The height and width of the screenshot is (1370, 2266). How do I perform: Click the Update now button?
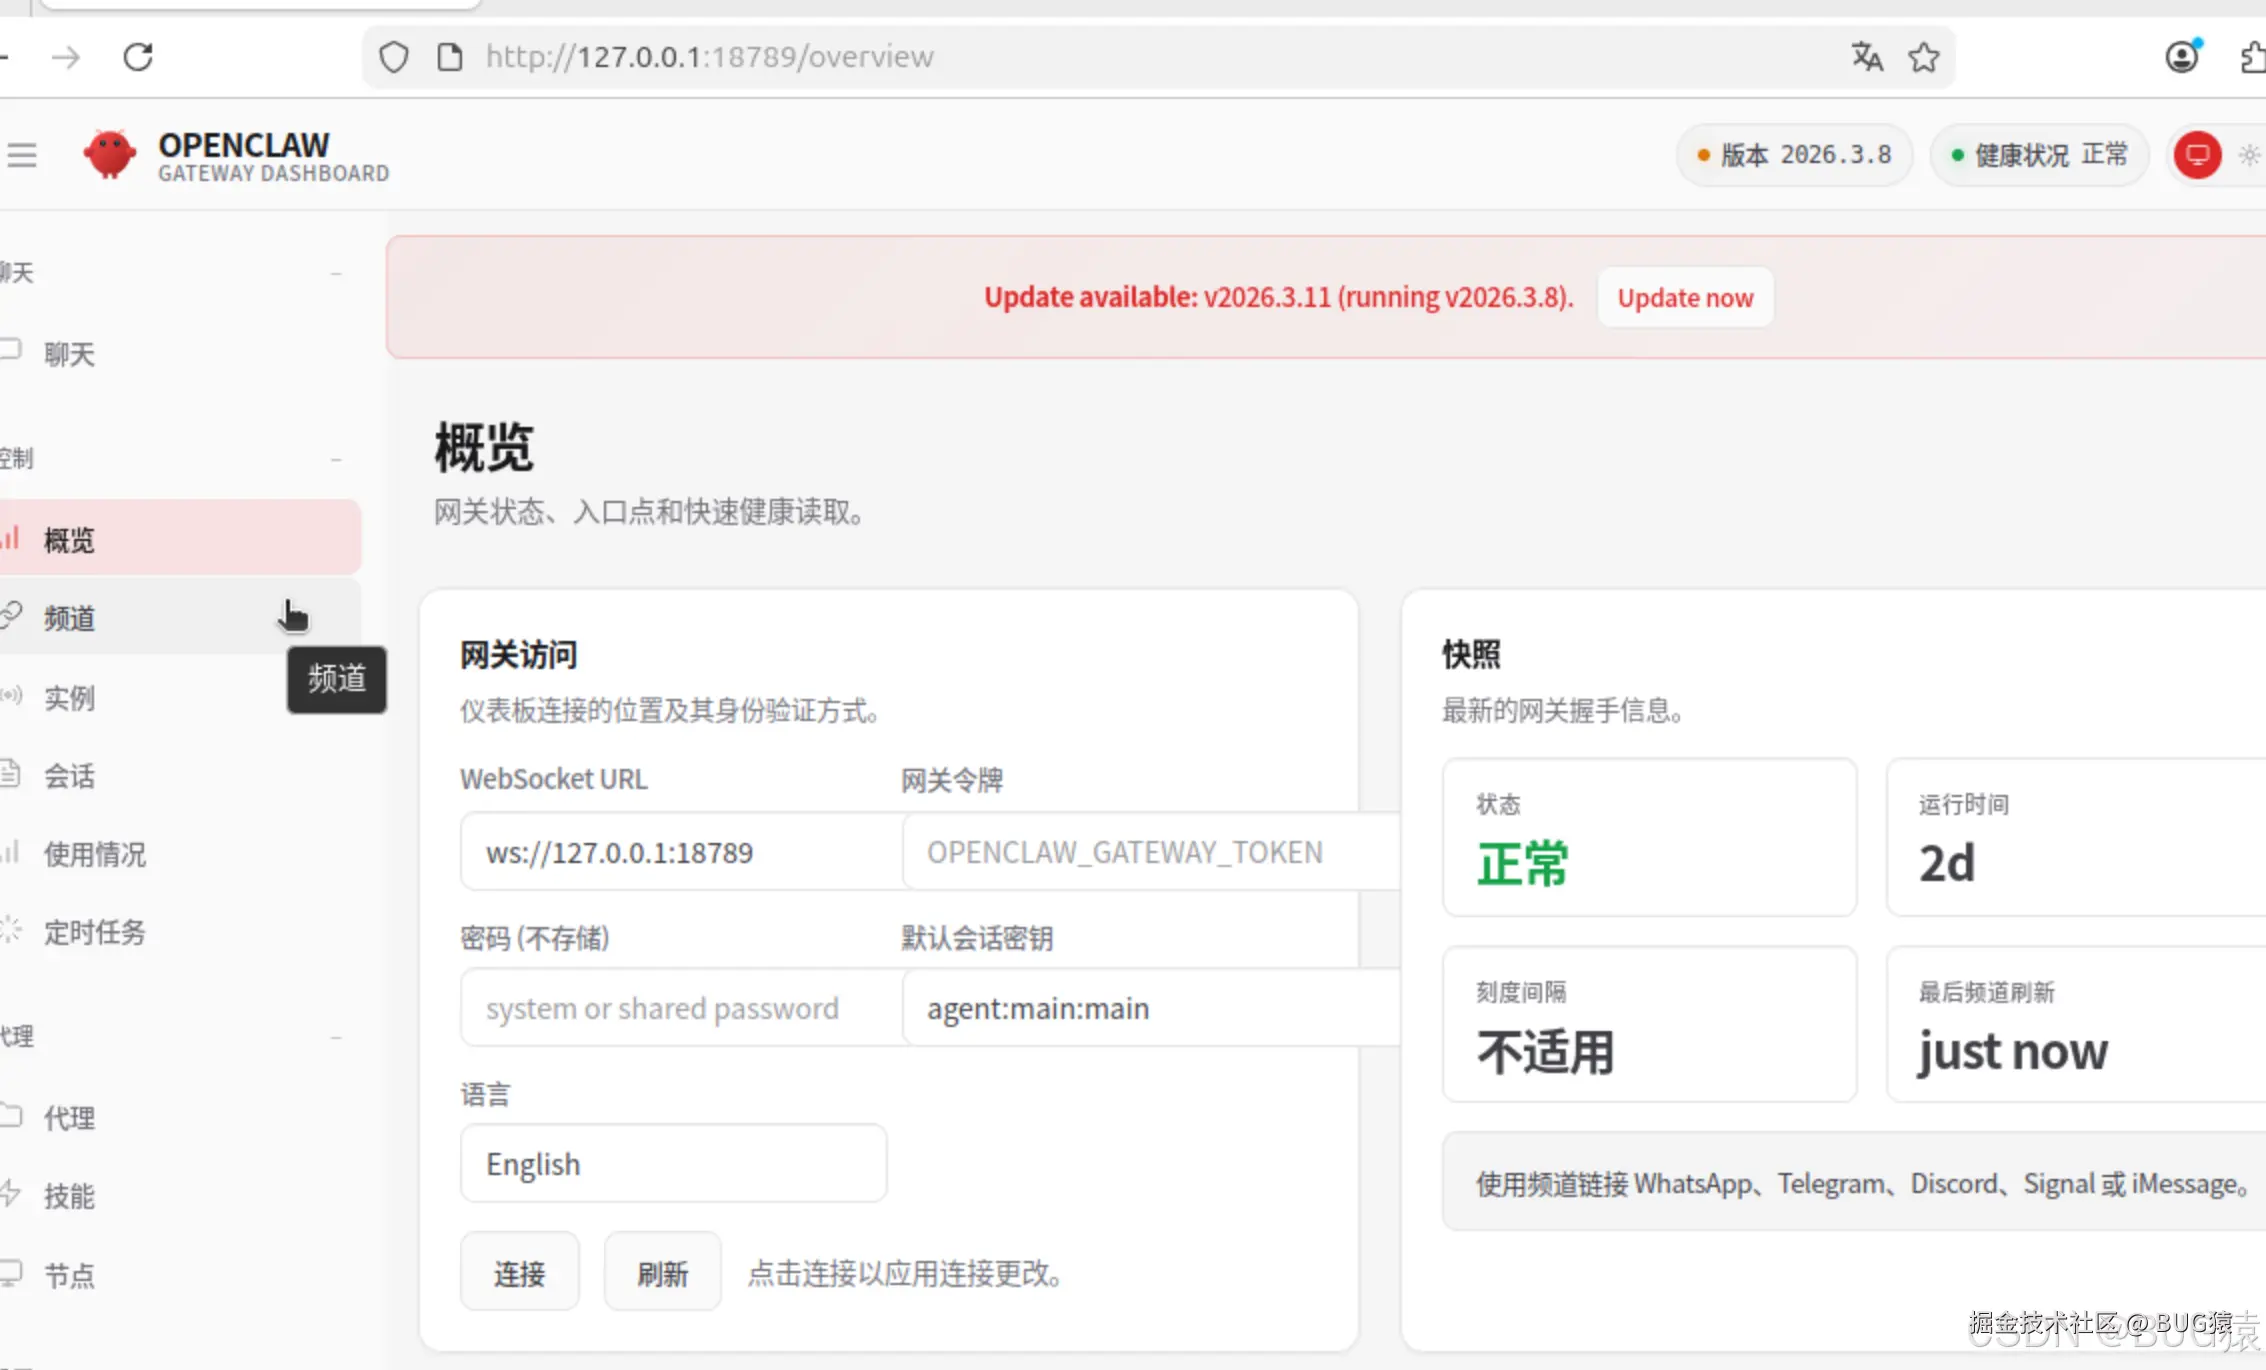[1685, 297]
